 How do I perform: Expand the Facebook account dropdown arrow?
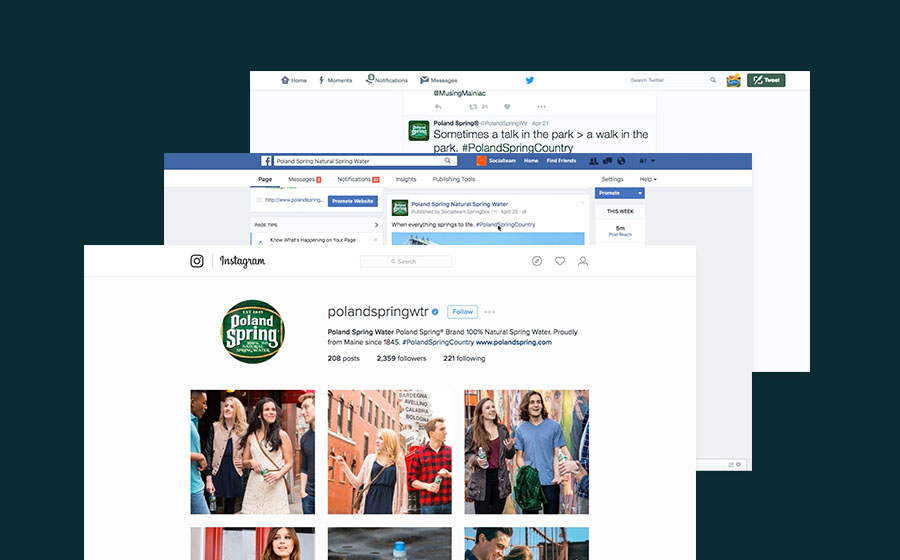tap(653, 161)
